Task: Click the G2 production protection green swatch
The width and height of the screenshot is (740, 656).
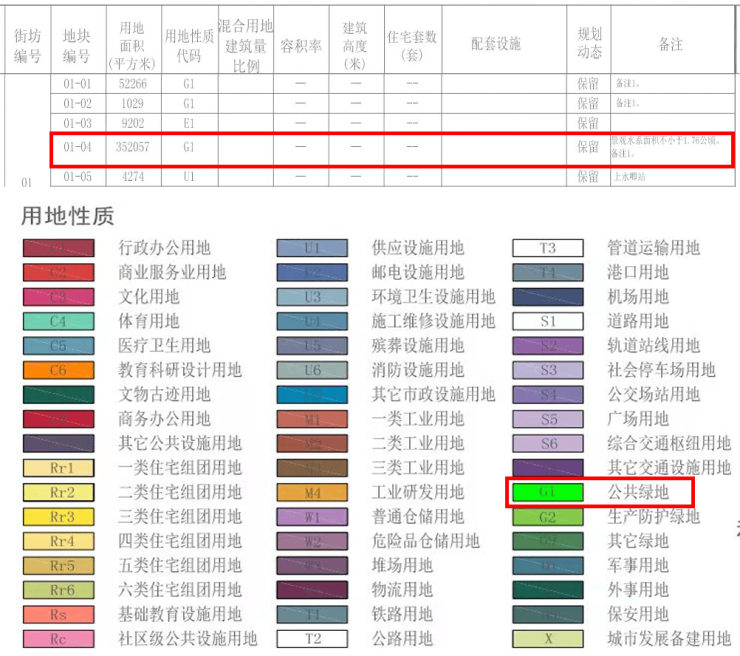Action: coord(547,517)
